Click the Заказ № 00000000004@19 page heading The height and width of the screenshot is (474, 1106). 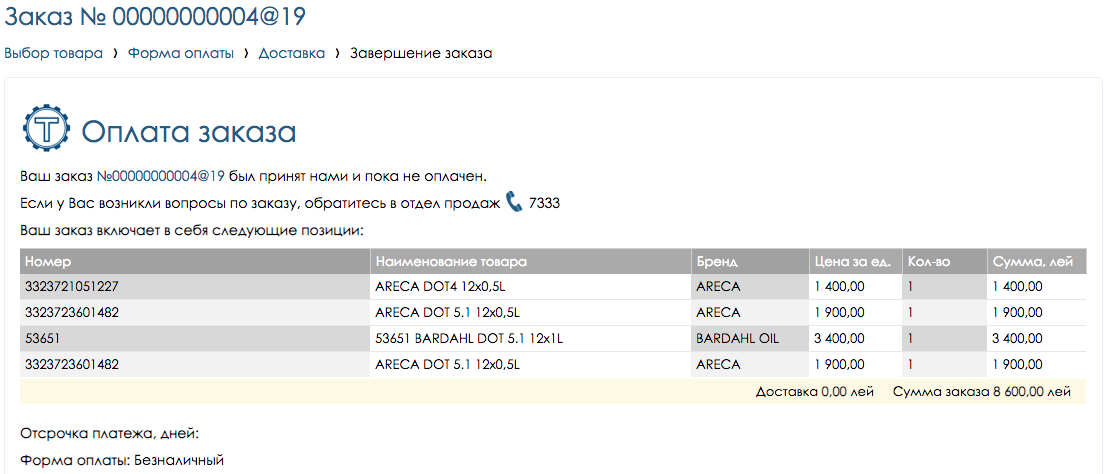[x=155, y=17]
